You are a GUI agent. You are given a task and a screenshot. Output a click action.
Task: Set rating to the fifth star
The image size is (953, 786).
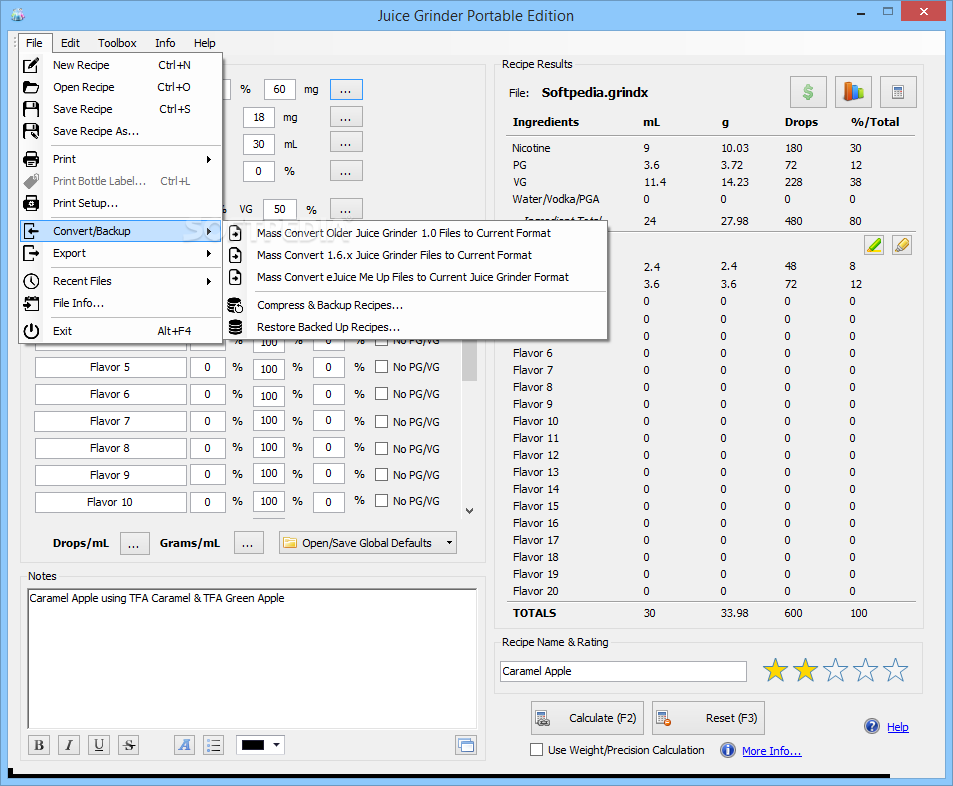pyautogui.click(x=896, y=670)
